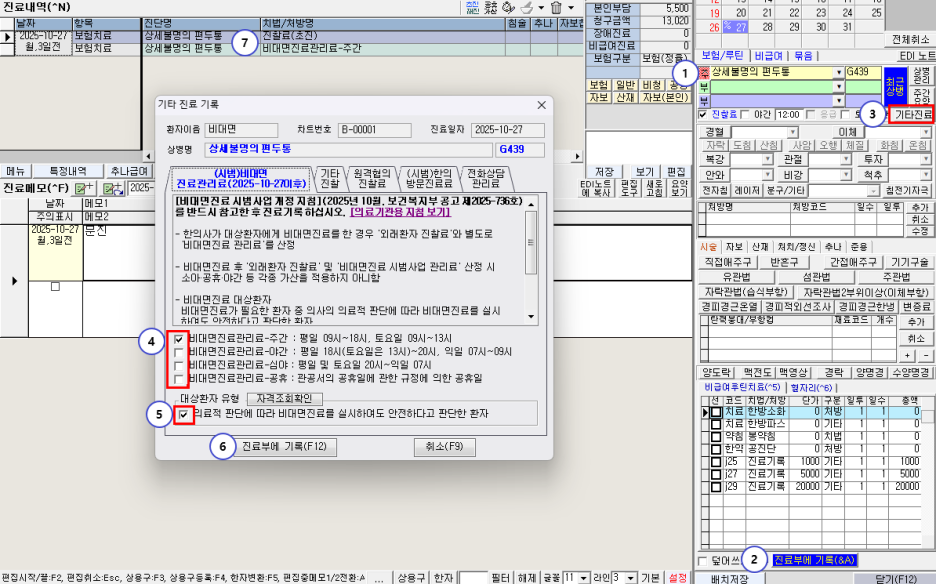Switch to the 원격협의 진찰료 tab

[x=371, y=178]
